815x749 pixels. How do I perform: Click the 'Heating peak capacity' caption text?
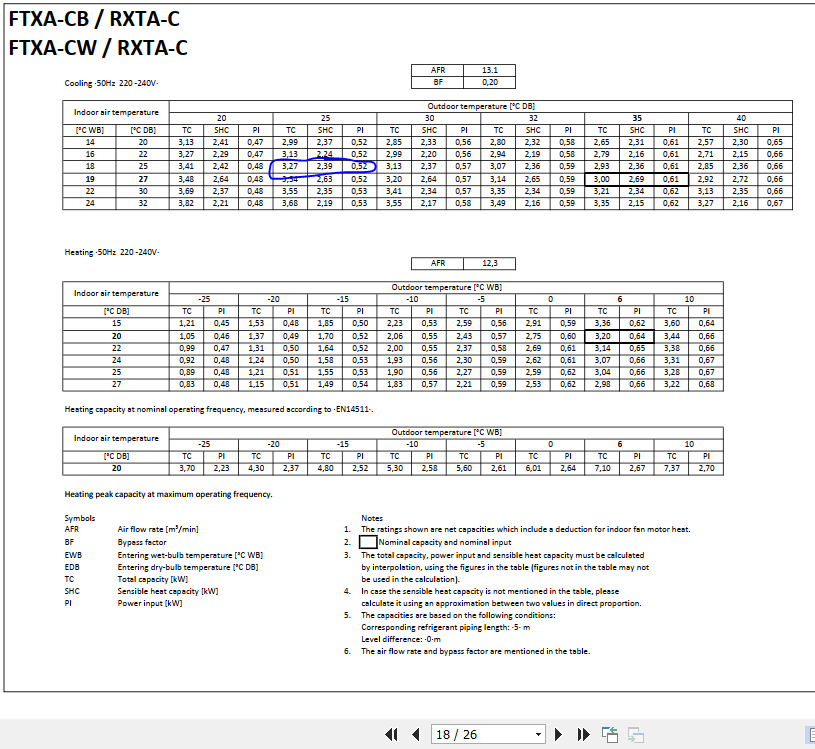click(x=167, y=494)
